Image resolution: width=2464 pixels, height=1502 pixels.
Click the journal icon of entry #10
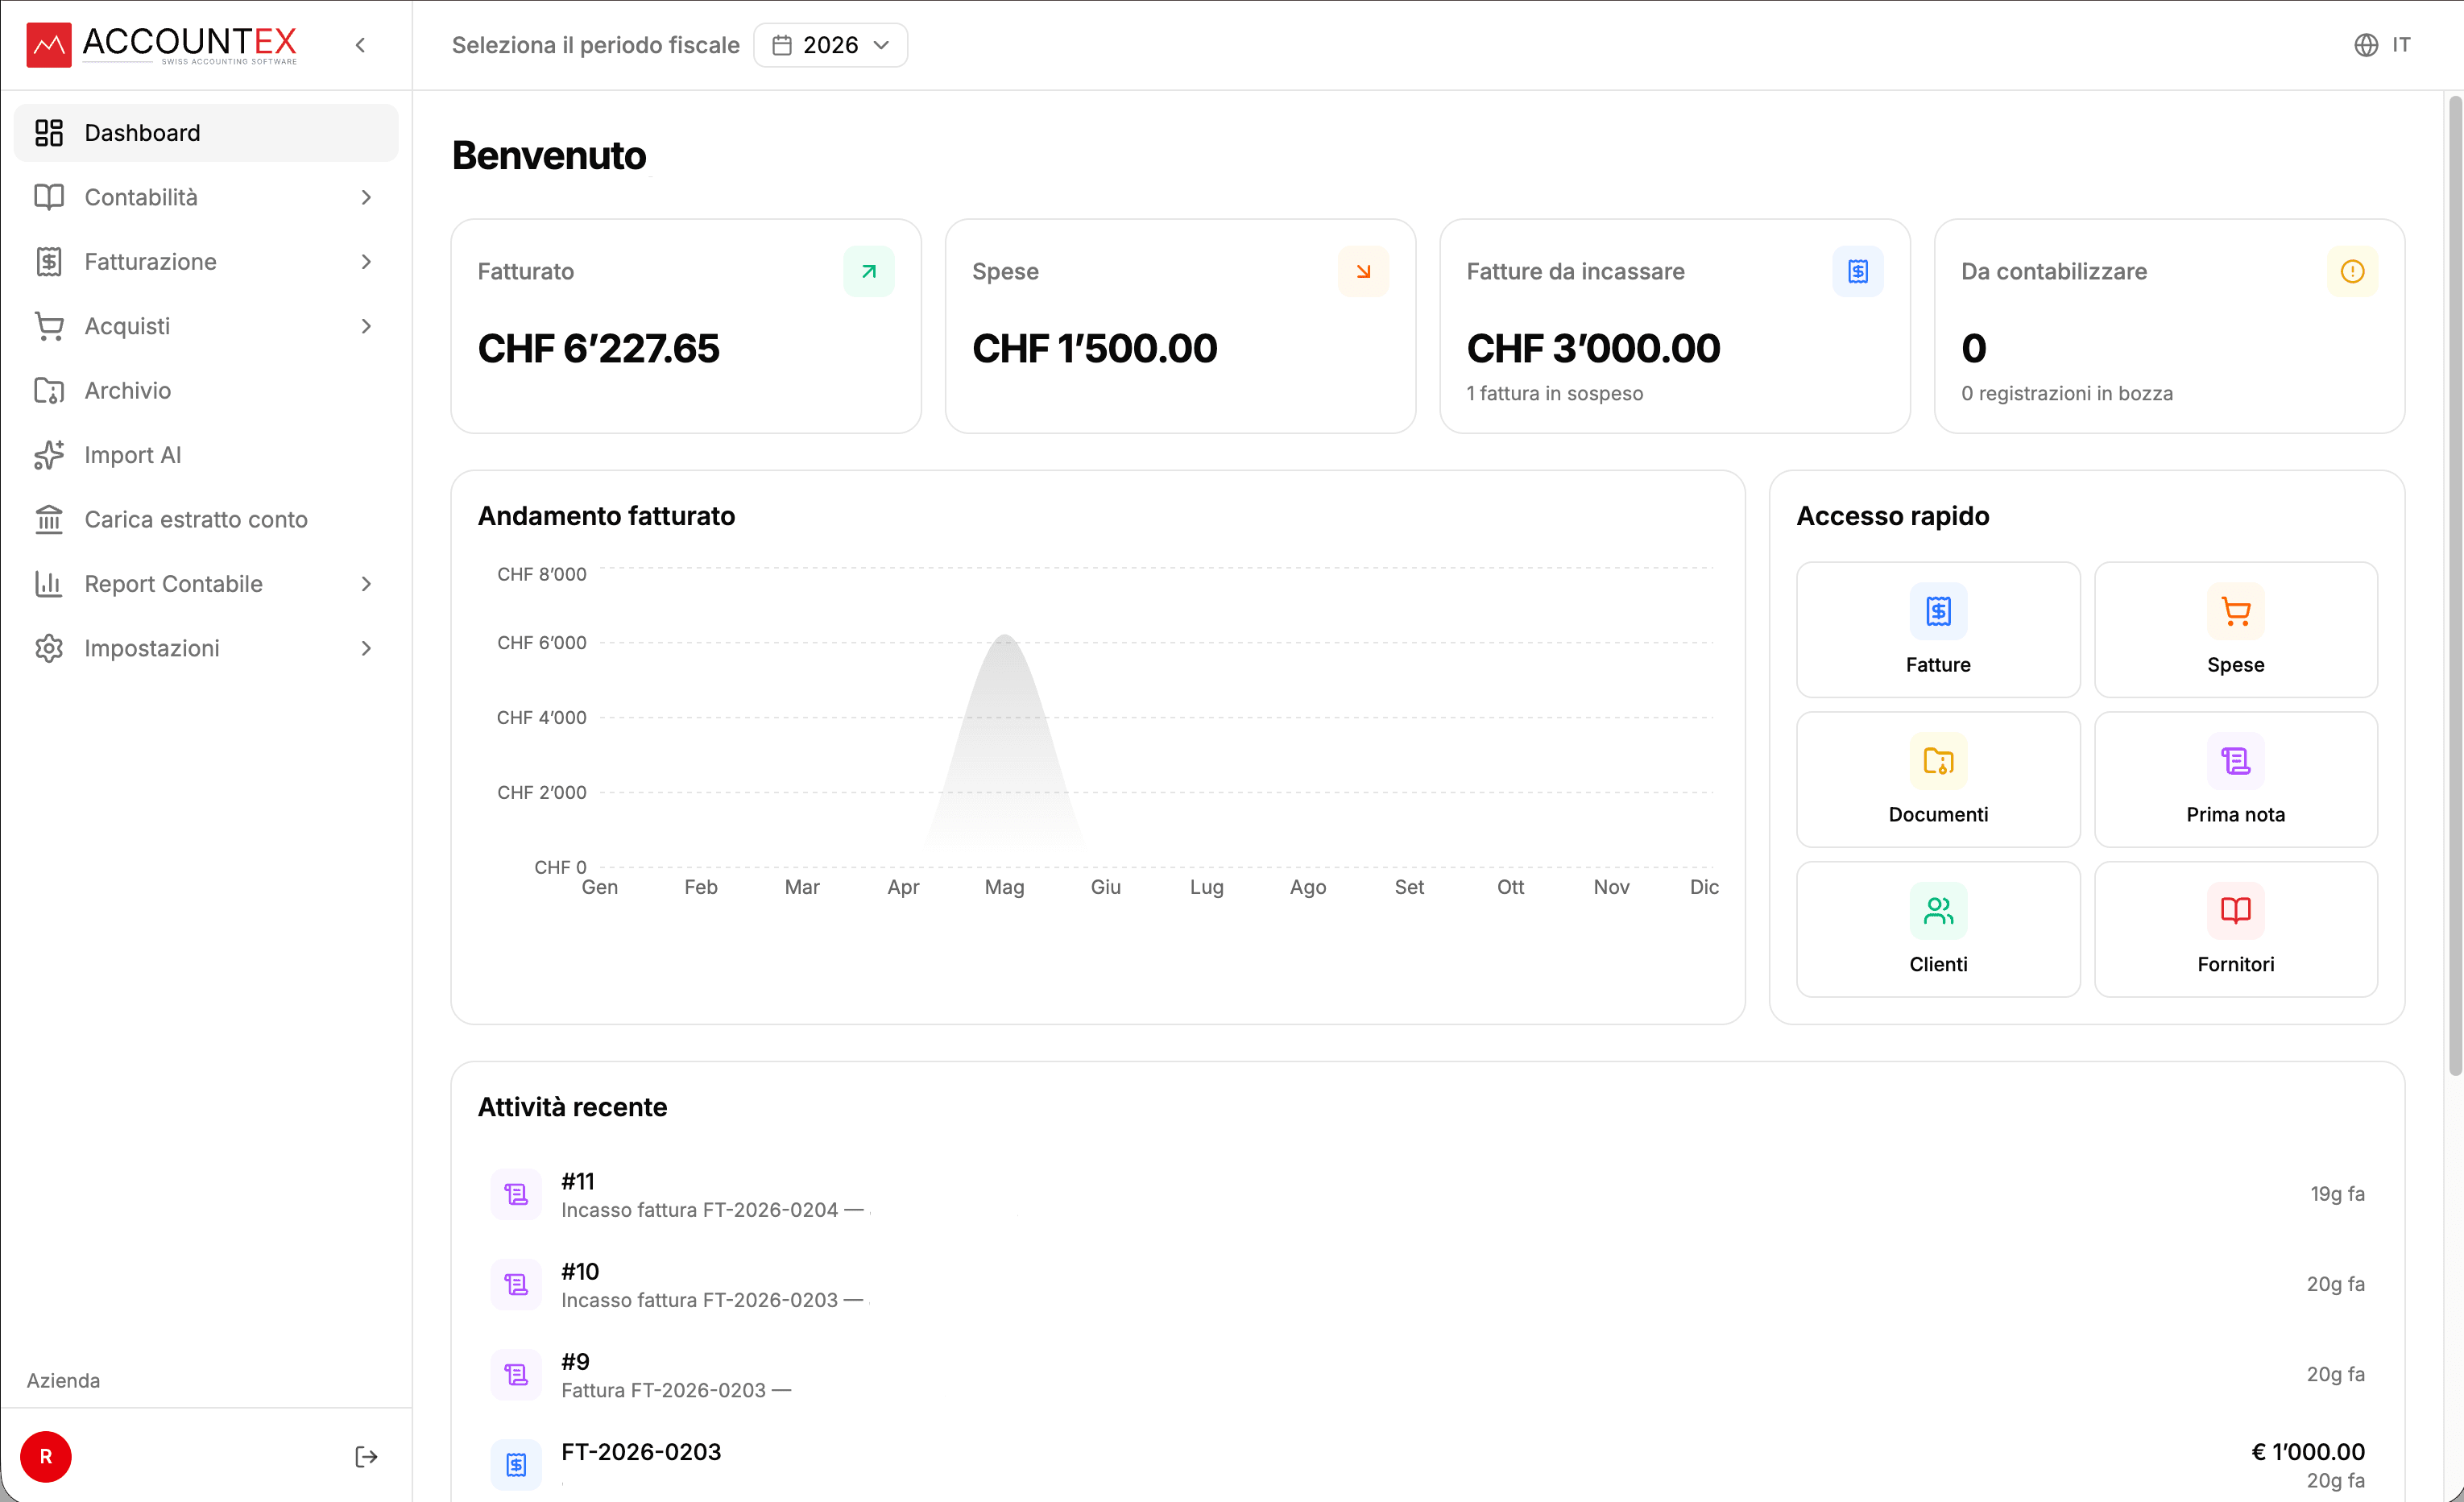point(516,1284)
